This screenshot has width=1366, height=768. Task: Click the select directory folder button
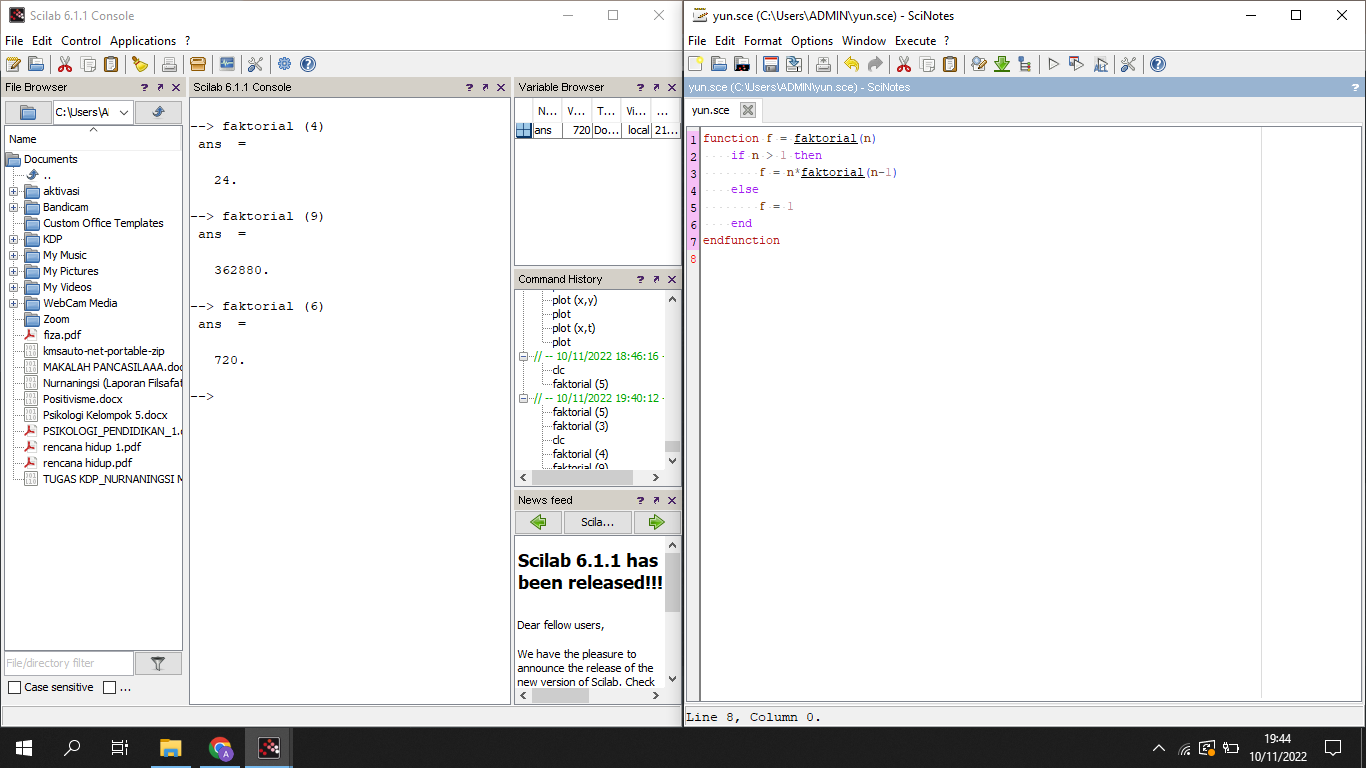click(28, 112)
